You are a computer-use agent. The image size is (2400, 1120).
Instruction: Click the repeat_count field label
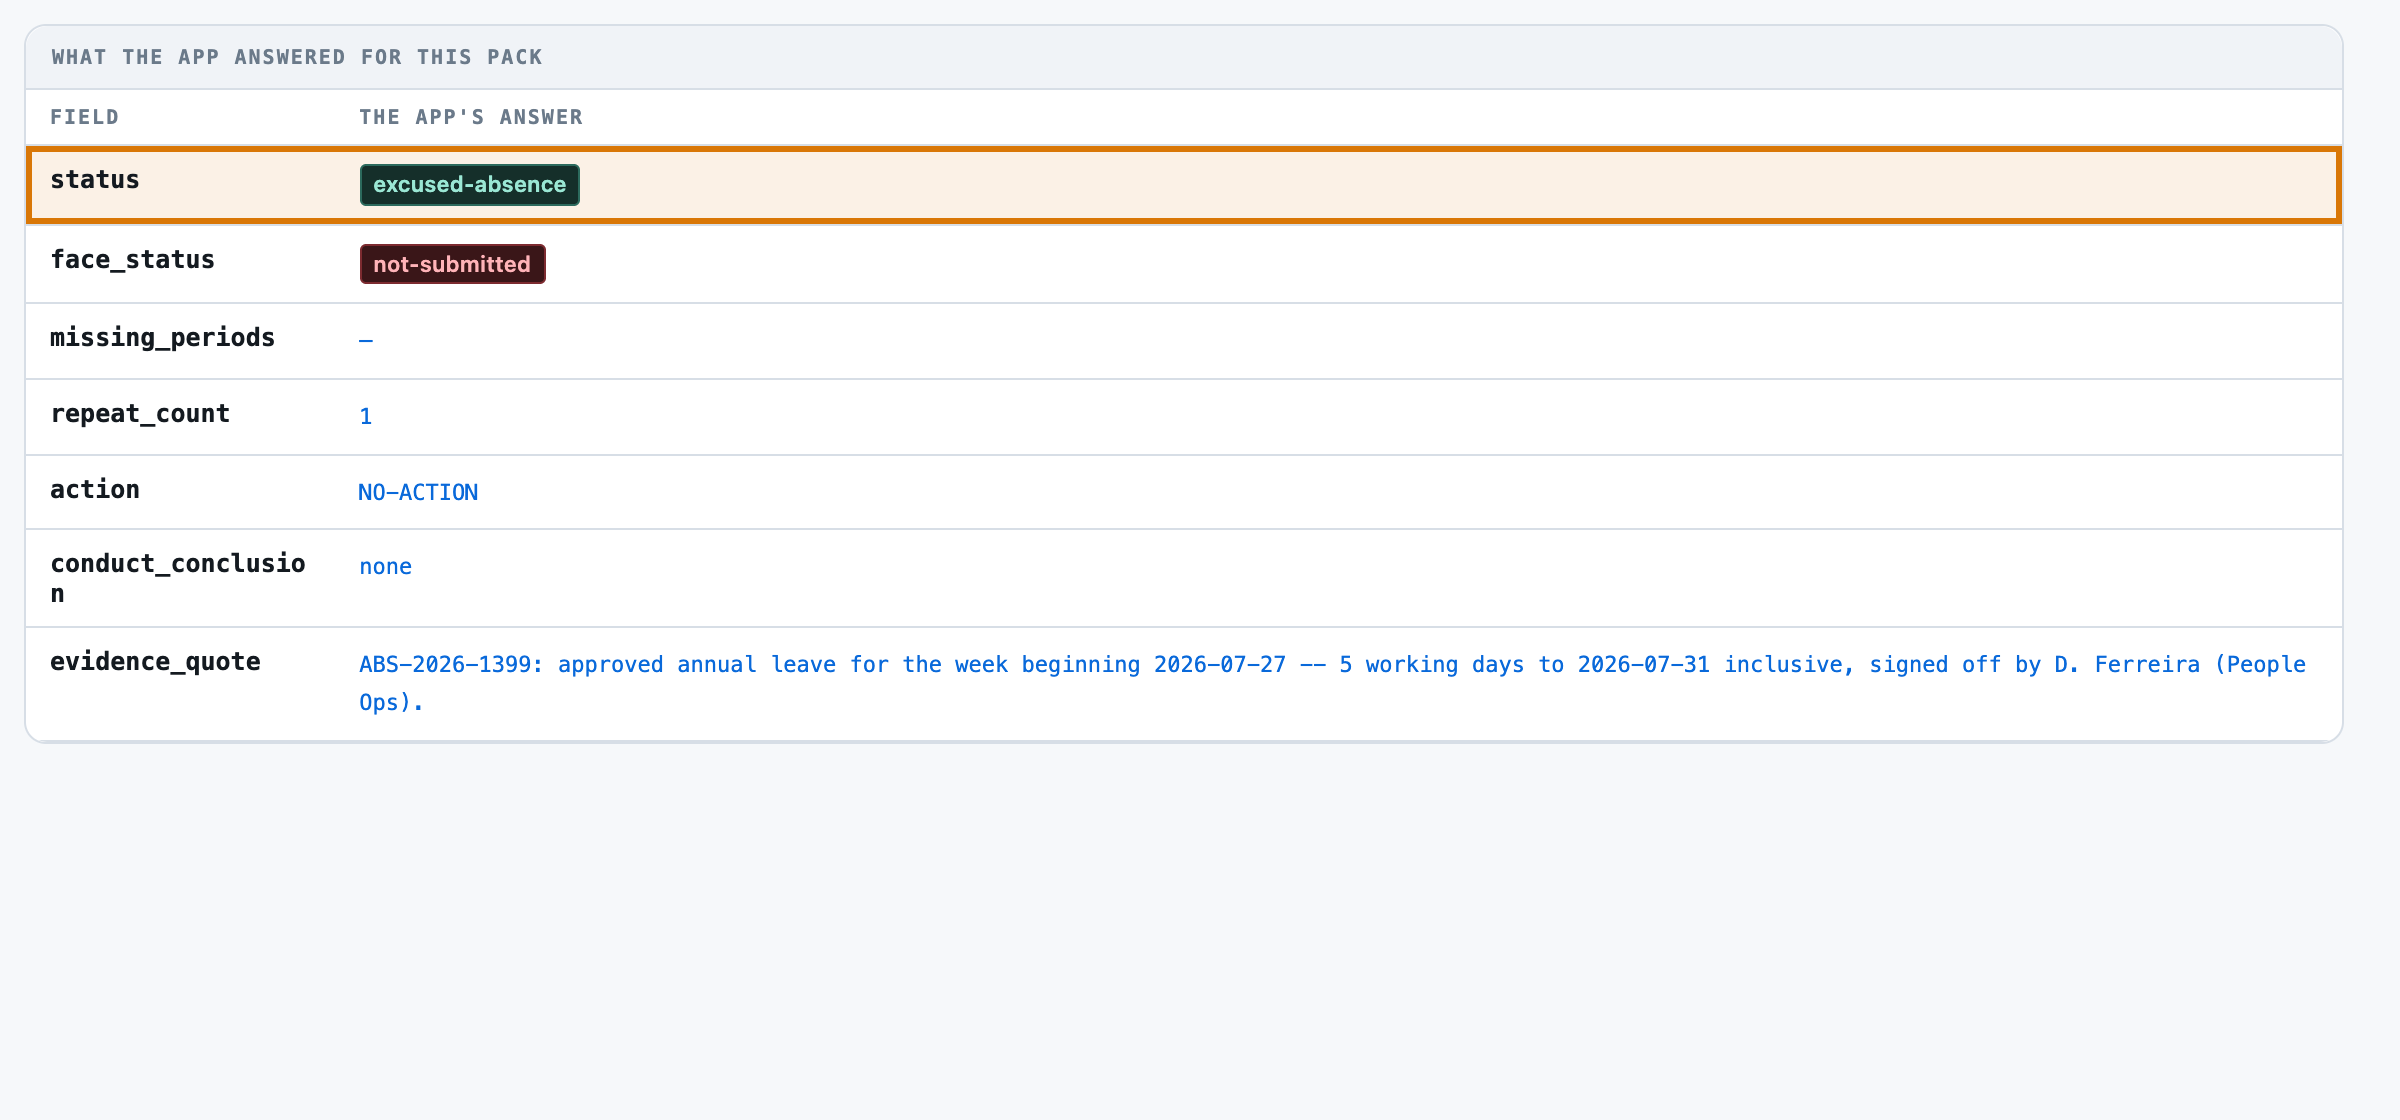pos(140,414)
